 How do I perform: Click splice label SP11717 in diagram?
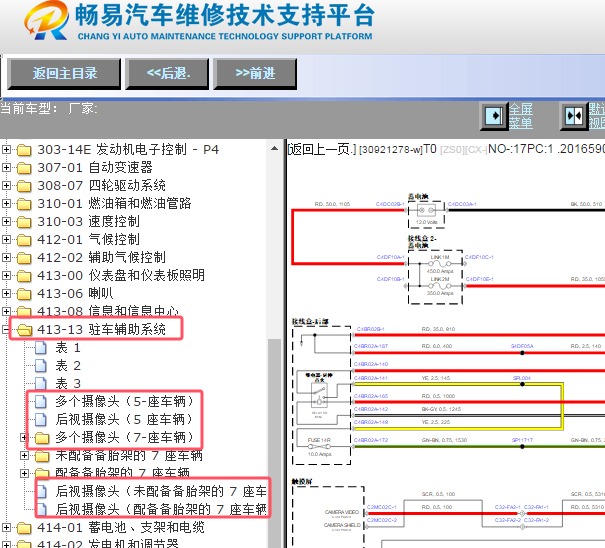[x=522, y=440]
